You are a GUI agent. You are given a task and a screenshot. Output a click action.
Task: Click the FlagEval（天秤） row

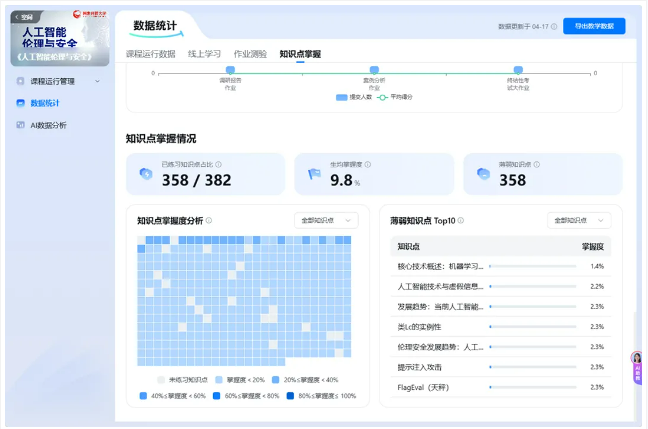(x=500, y=387)
